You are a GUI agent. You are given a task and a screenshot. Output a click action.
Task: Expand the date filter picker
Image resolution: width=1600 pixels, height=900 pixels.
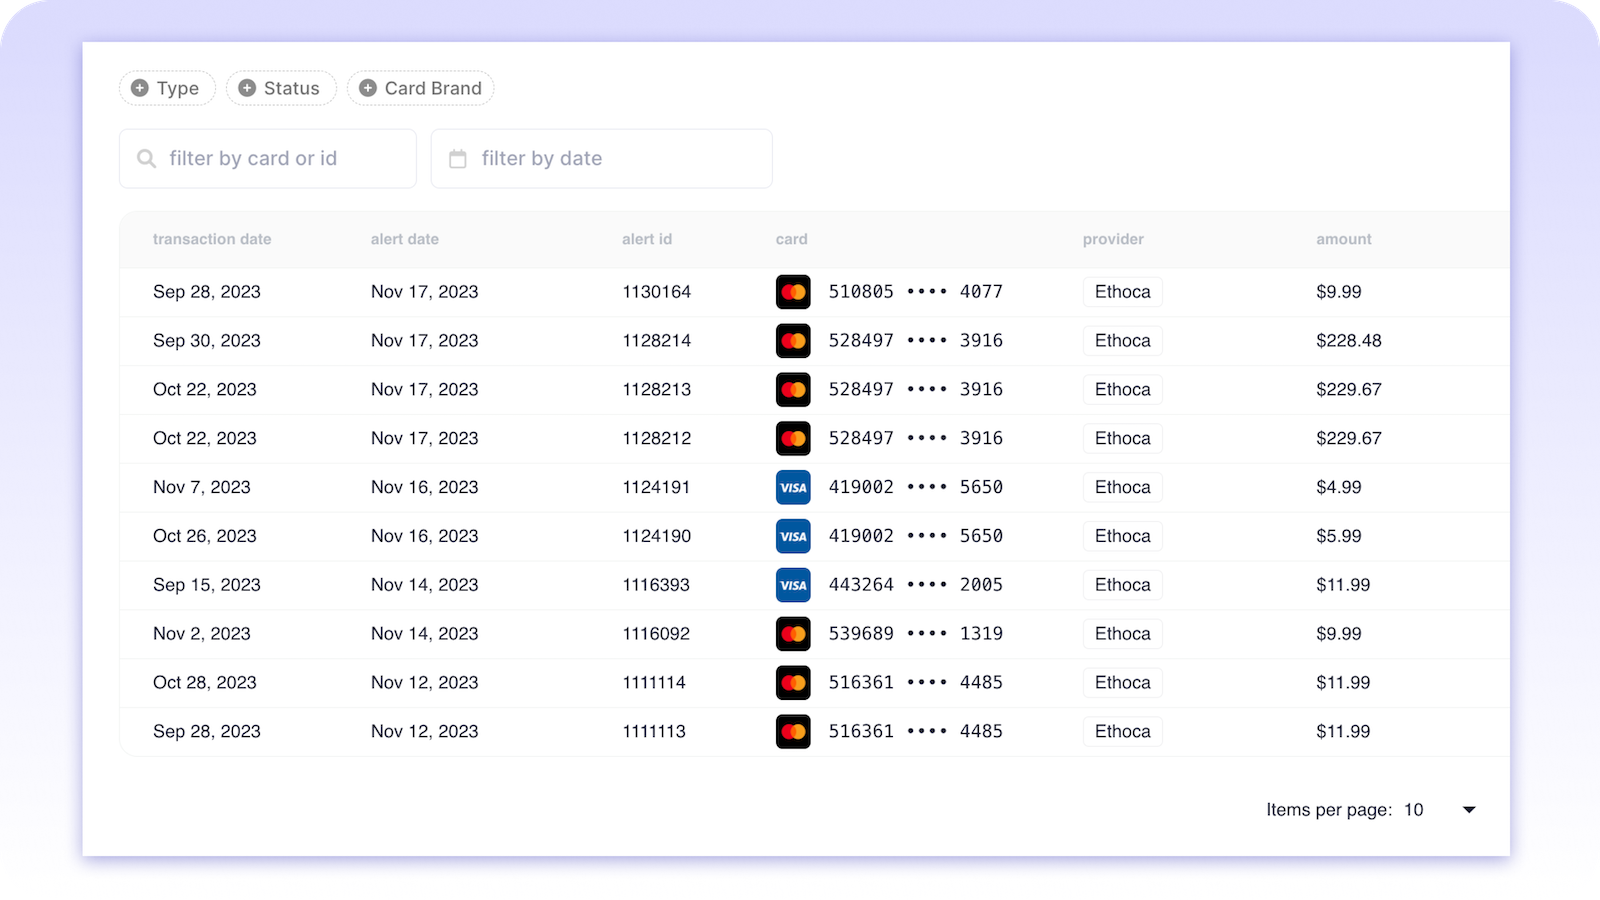pyautogui.click(x=601, y=158)
